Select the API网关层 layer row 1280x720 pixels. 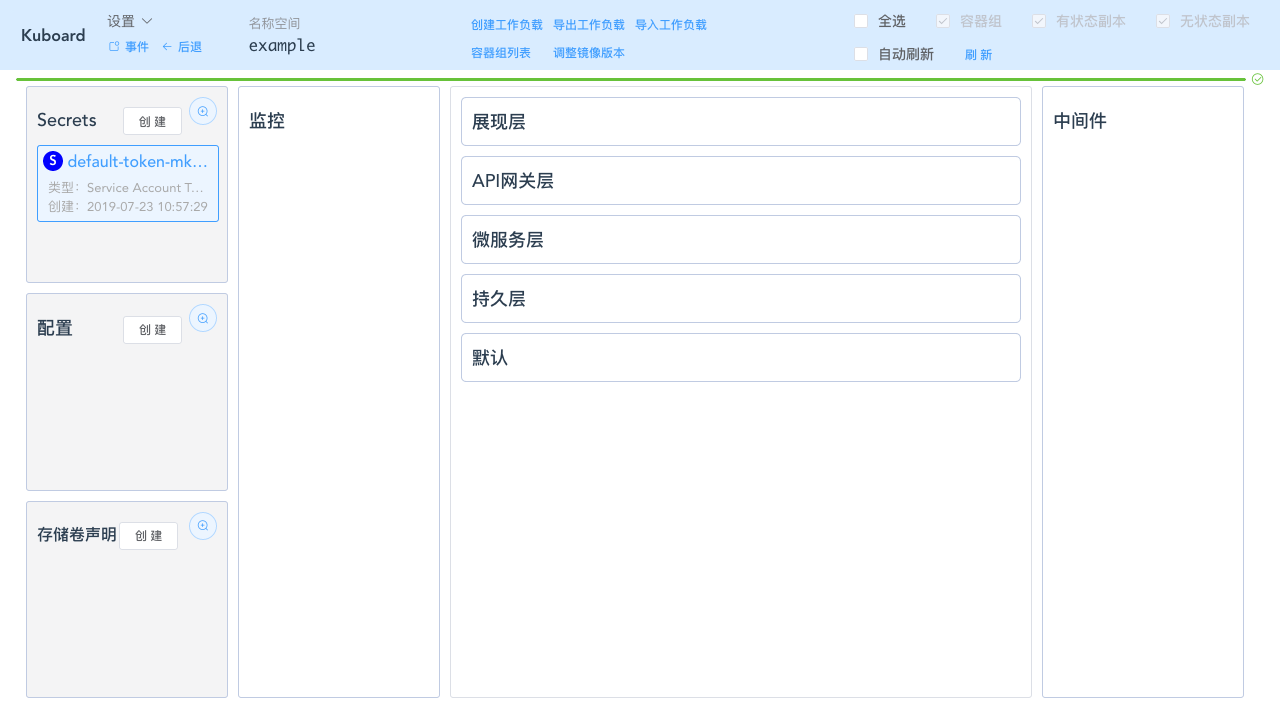pyautogui.click(x=741, y=180)
